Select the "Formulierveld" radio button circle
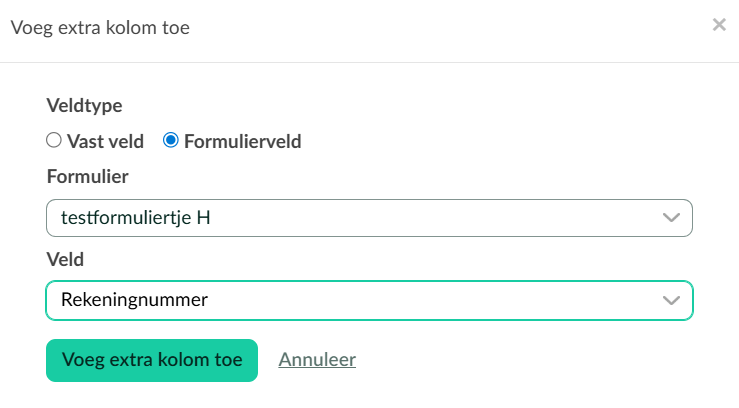 pos(171,141)
